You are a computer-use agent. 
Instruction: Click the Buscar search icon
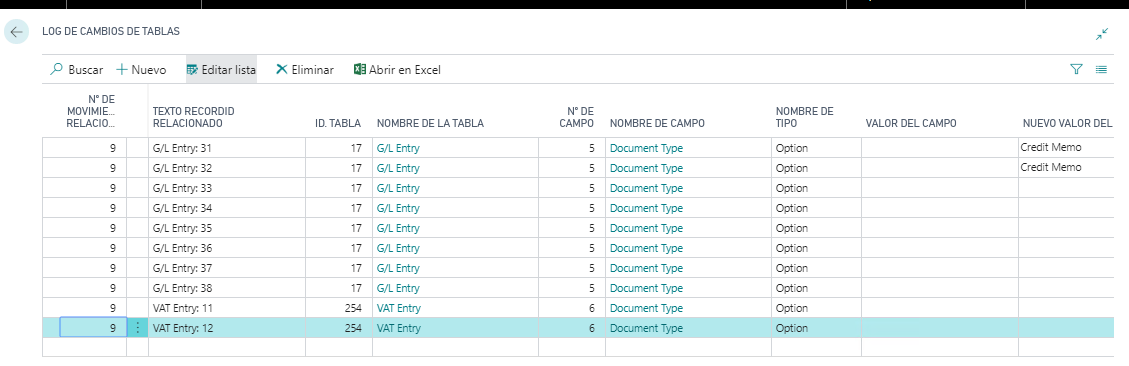pyautogui.click(x=56, y=70)
